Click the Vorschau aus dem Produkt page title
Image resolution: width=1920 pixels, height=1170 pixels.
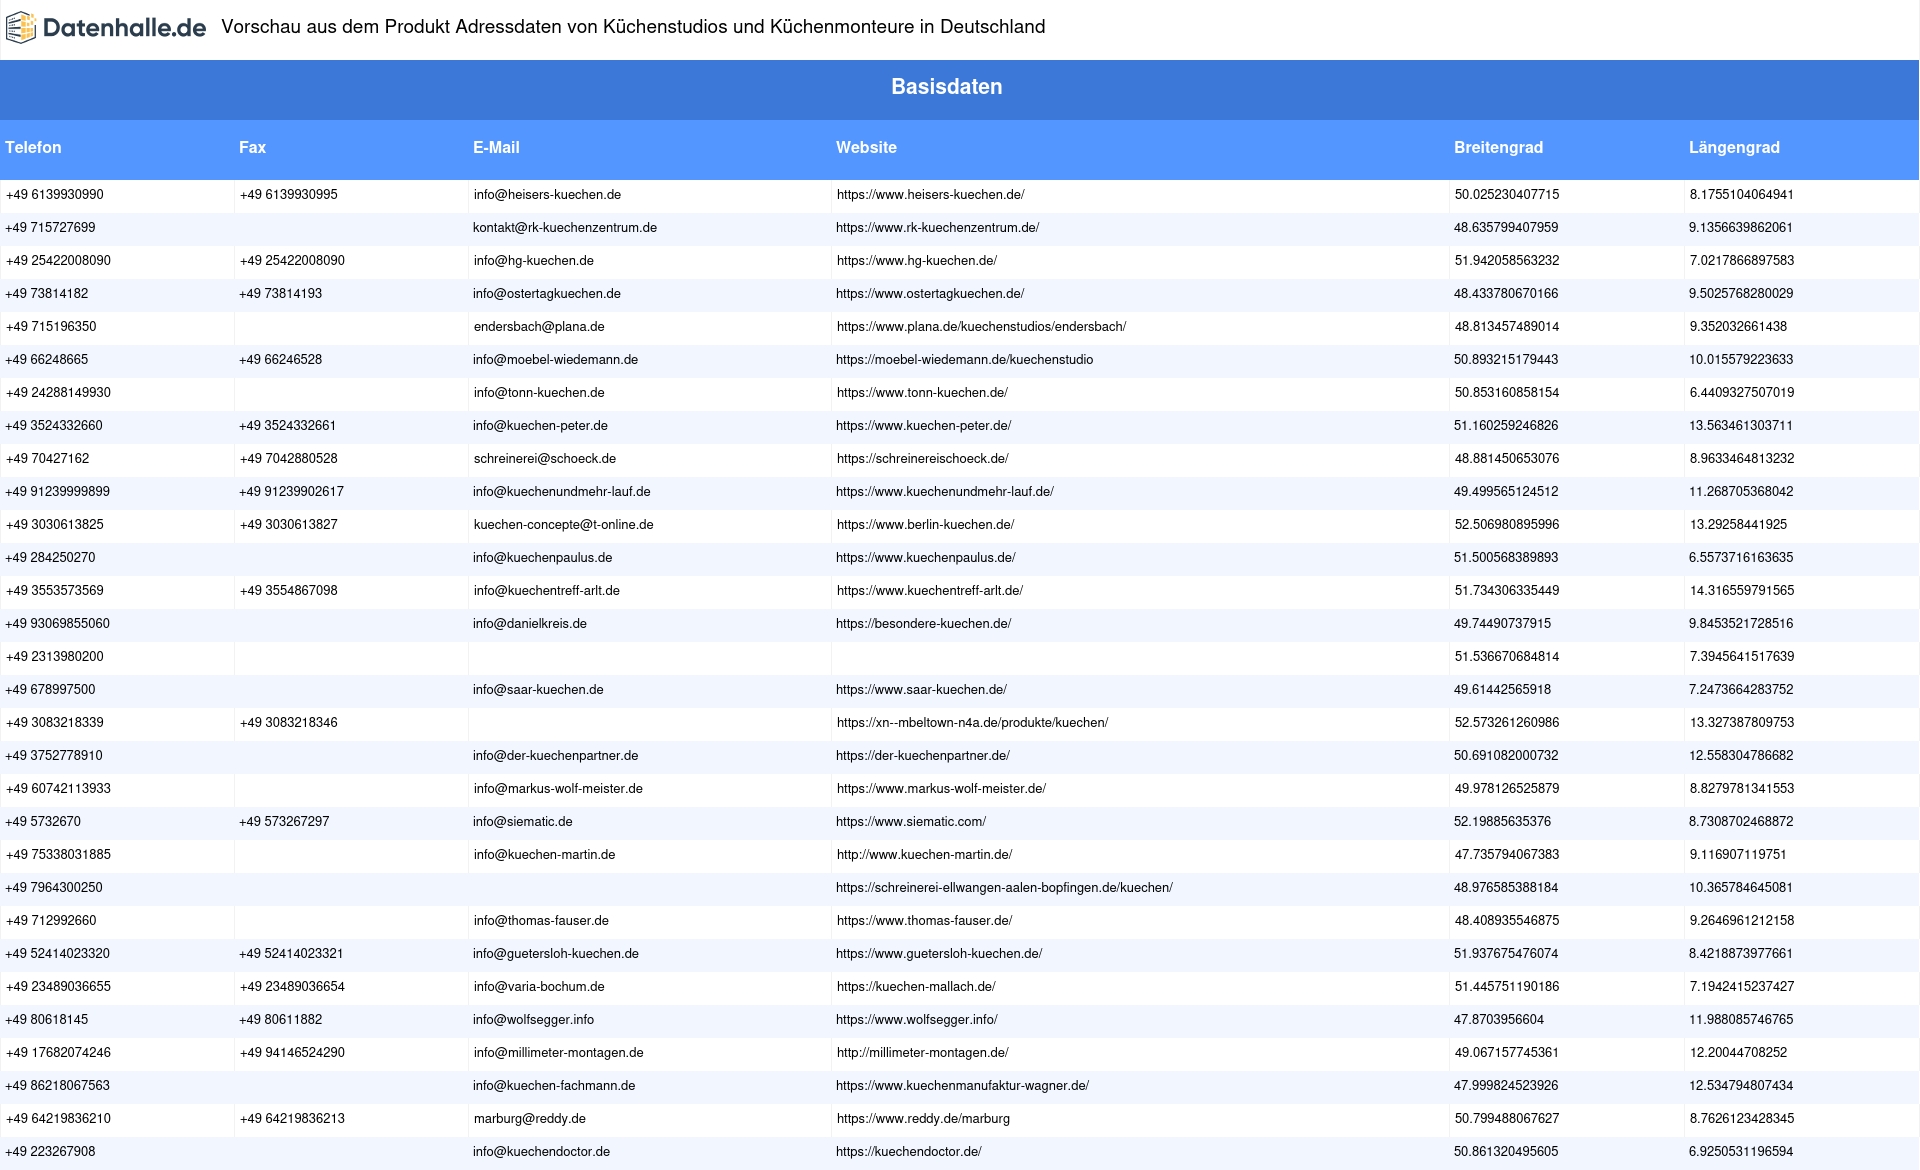[633, 27]
